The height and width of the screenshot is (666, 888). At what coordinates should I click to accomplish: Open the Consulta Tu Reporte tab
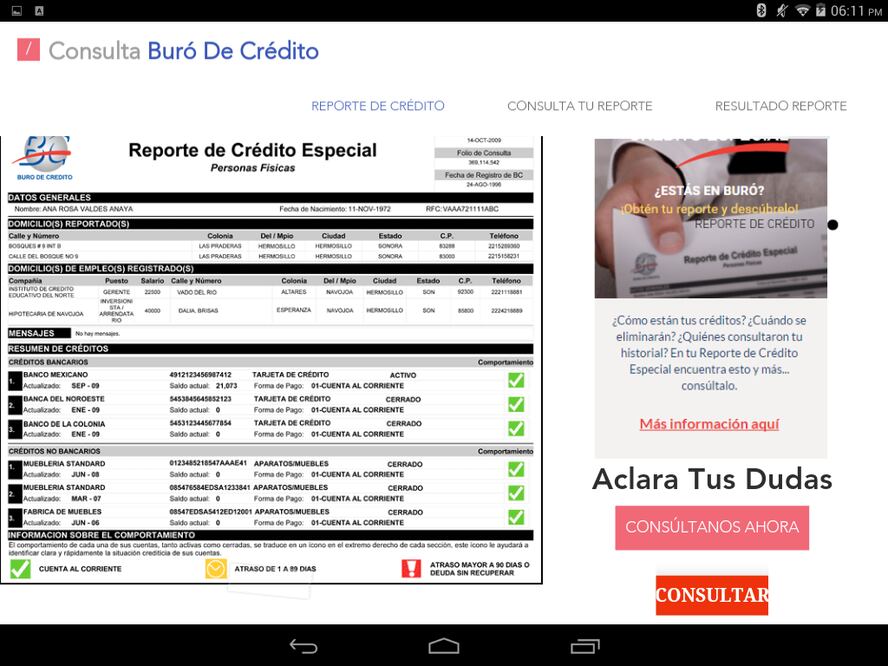click(x=579, y=106)
